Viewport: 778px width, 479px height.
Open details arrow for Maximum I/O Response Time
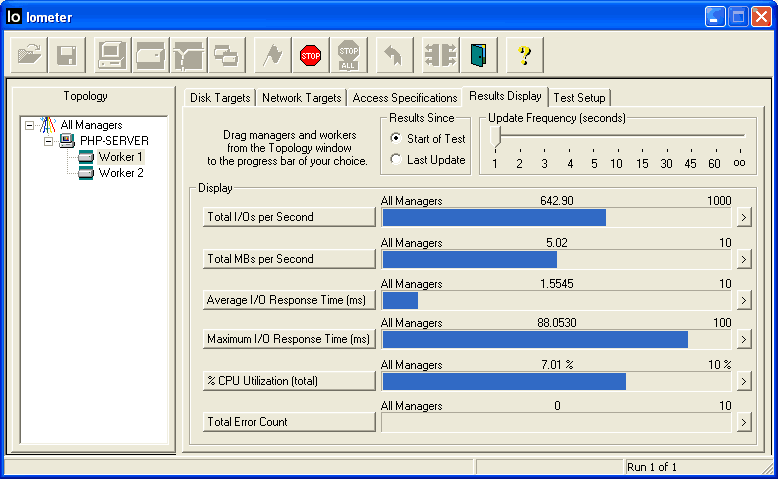click(743, 340)
